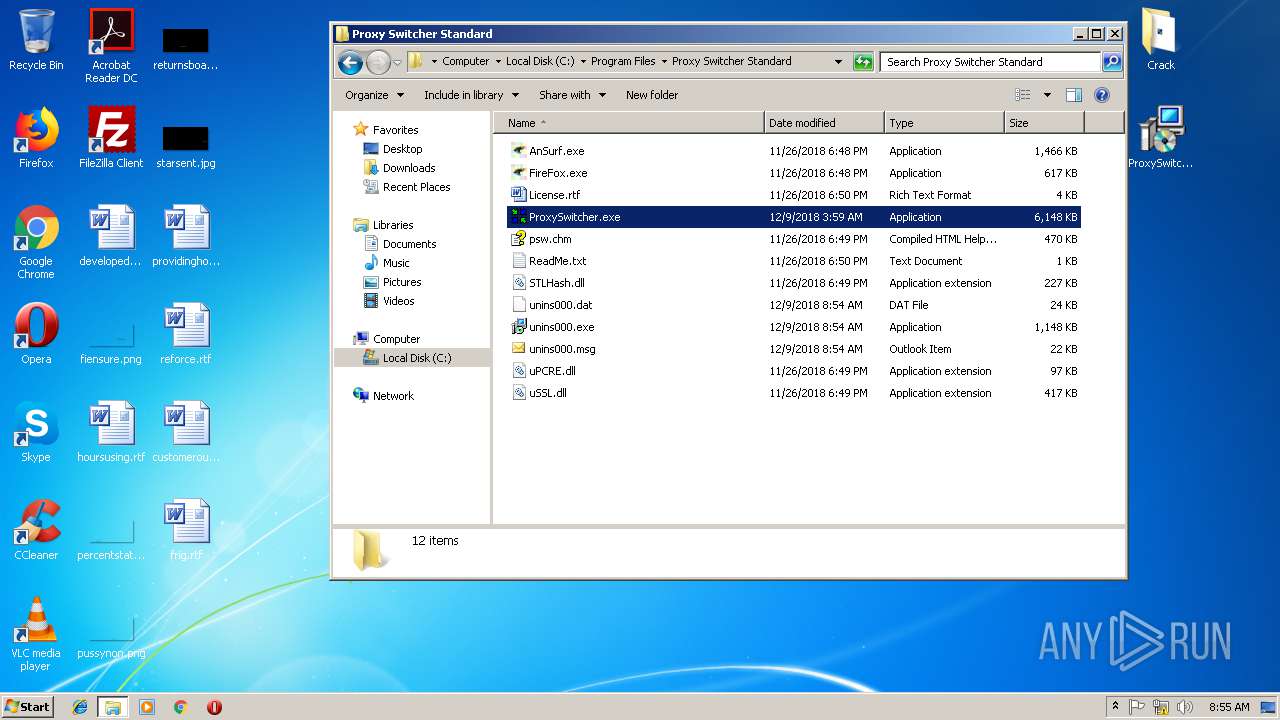Click the Start button

[28, 707]
